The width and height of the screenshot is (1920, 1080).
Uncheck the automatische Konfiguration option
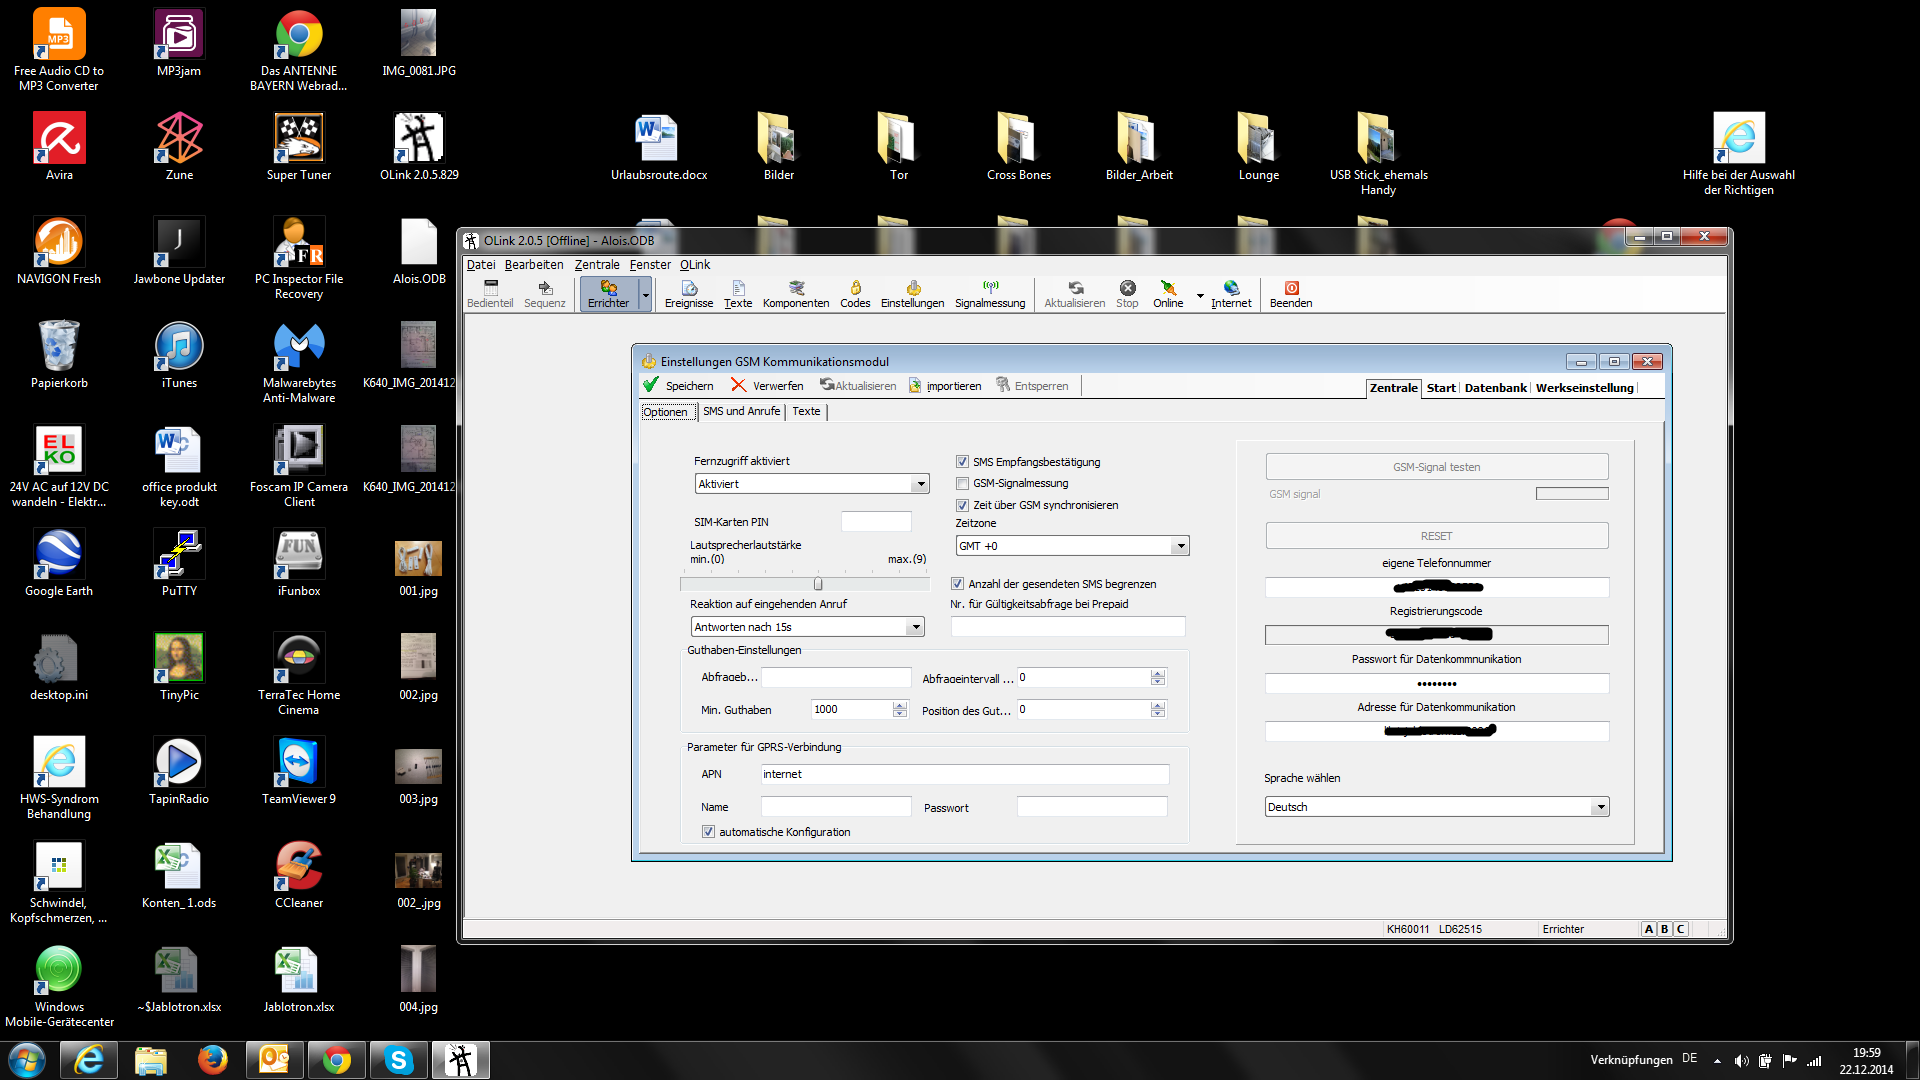click(x=708, y=832)
